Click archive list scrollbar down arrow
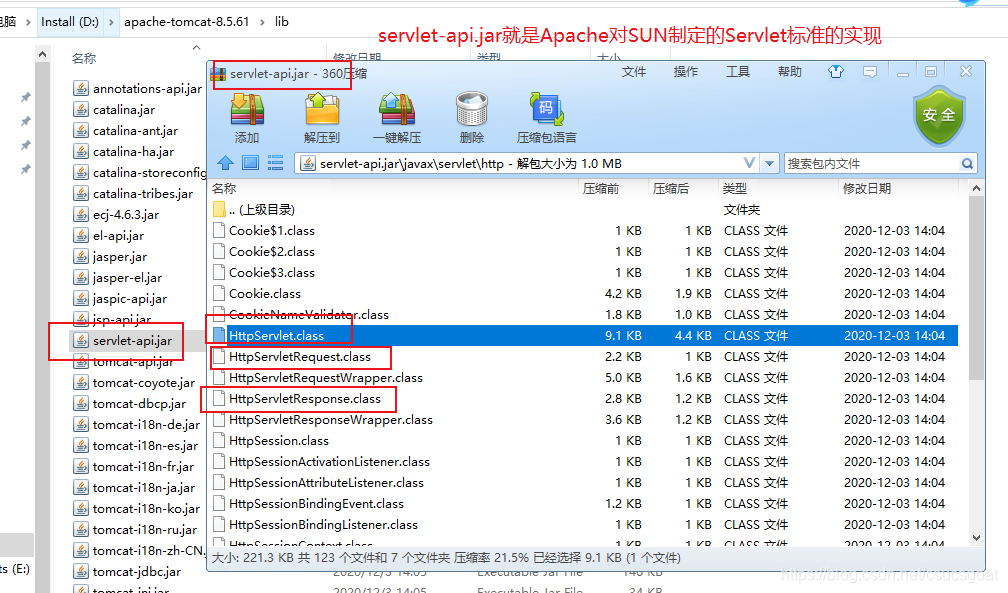1008x593 pixels. 976,538
